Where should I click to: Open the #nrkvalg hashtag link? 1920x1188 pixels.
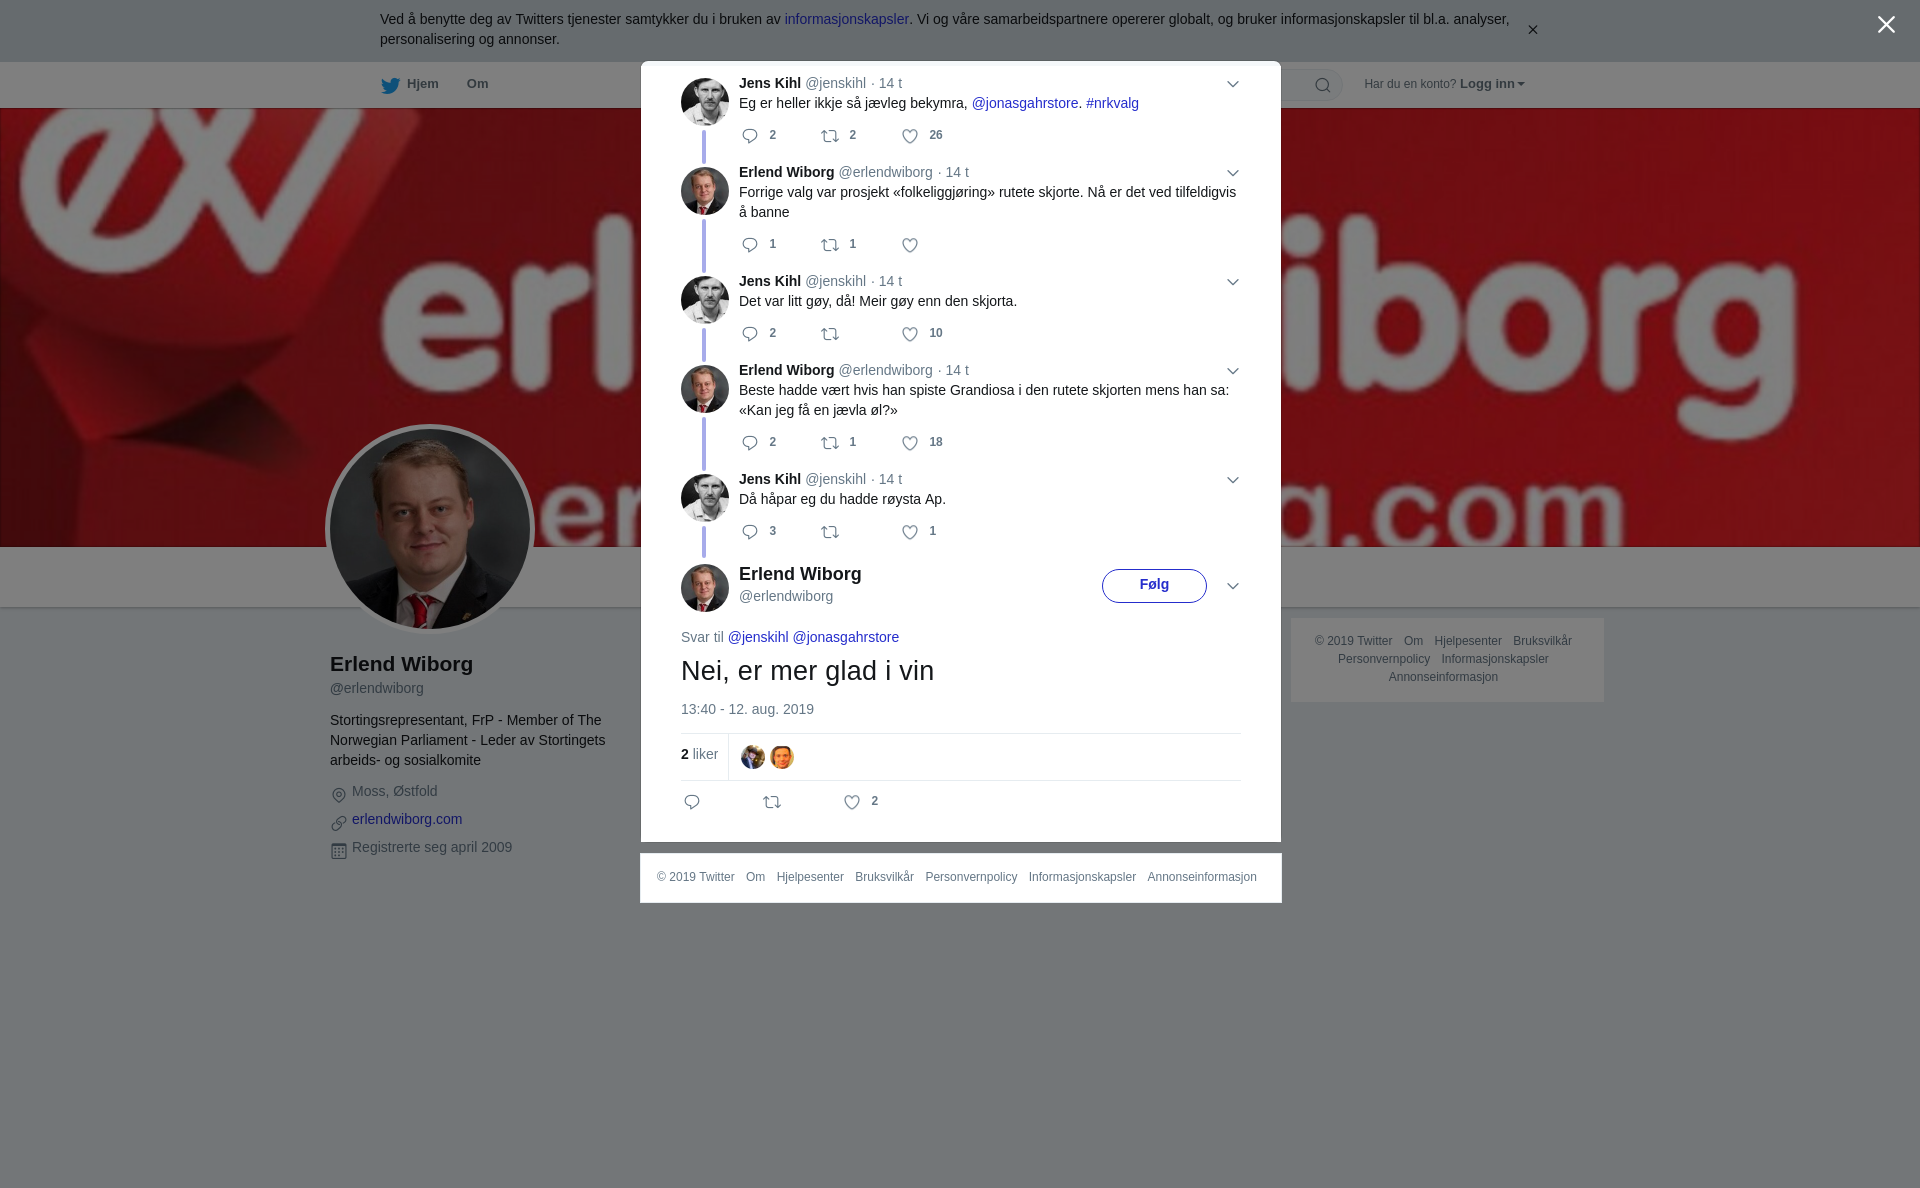pyautogui.click(x=1112, y=103)
